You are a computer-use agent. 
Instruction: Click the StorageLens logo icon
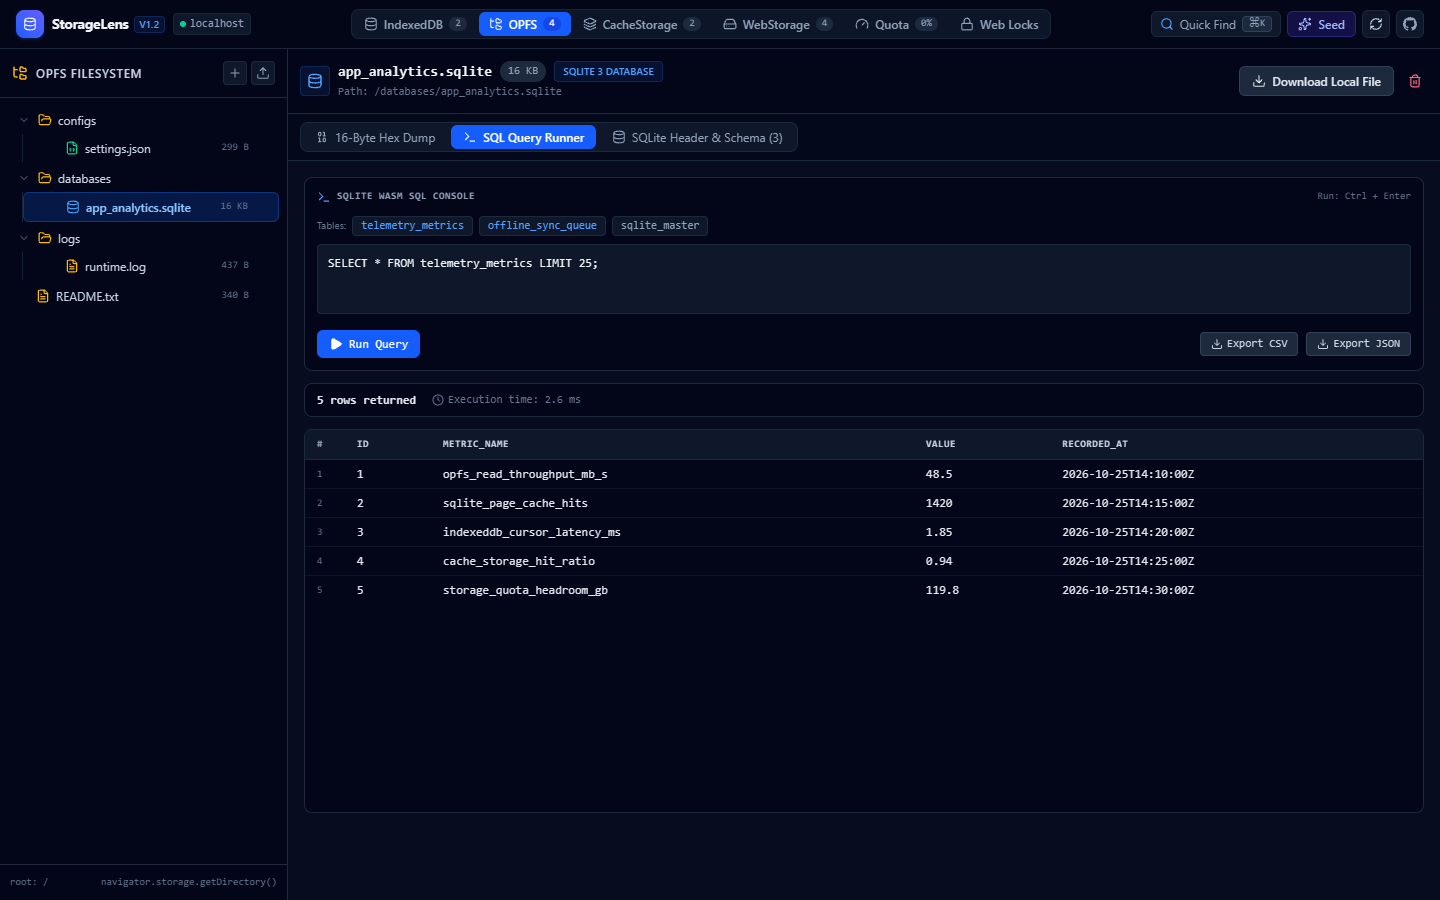pos(30,24)
